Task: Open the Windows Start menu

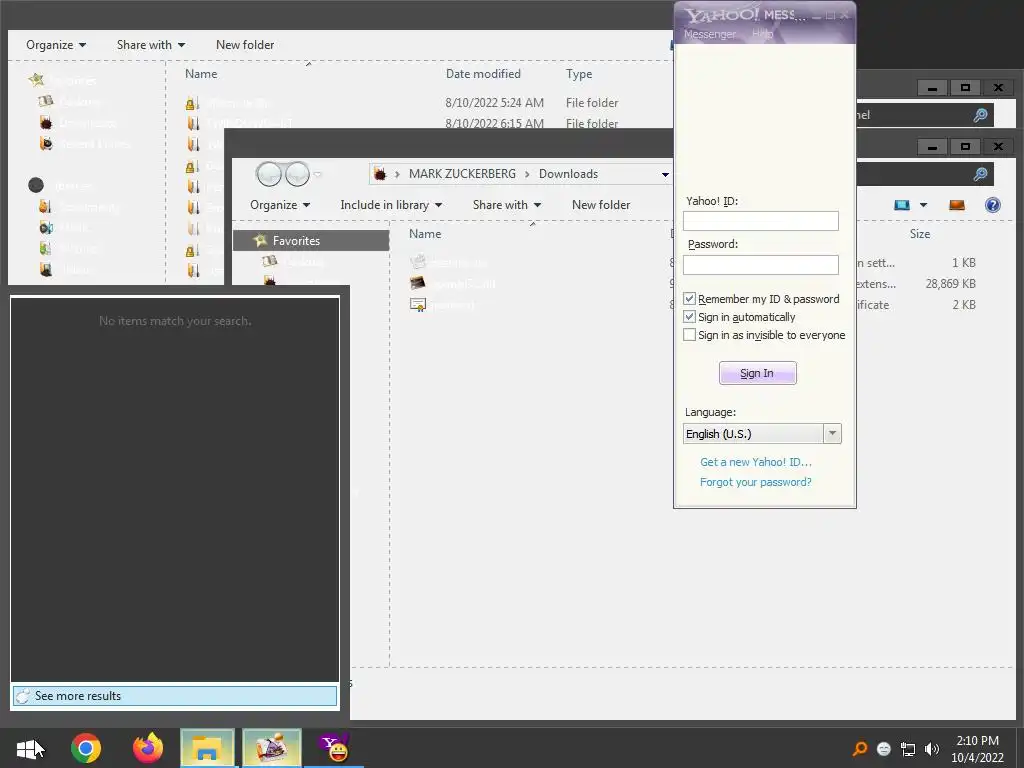Action: tap(30, 748)
